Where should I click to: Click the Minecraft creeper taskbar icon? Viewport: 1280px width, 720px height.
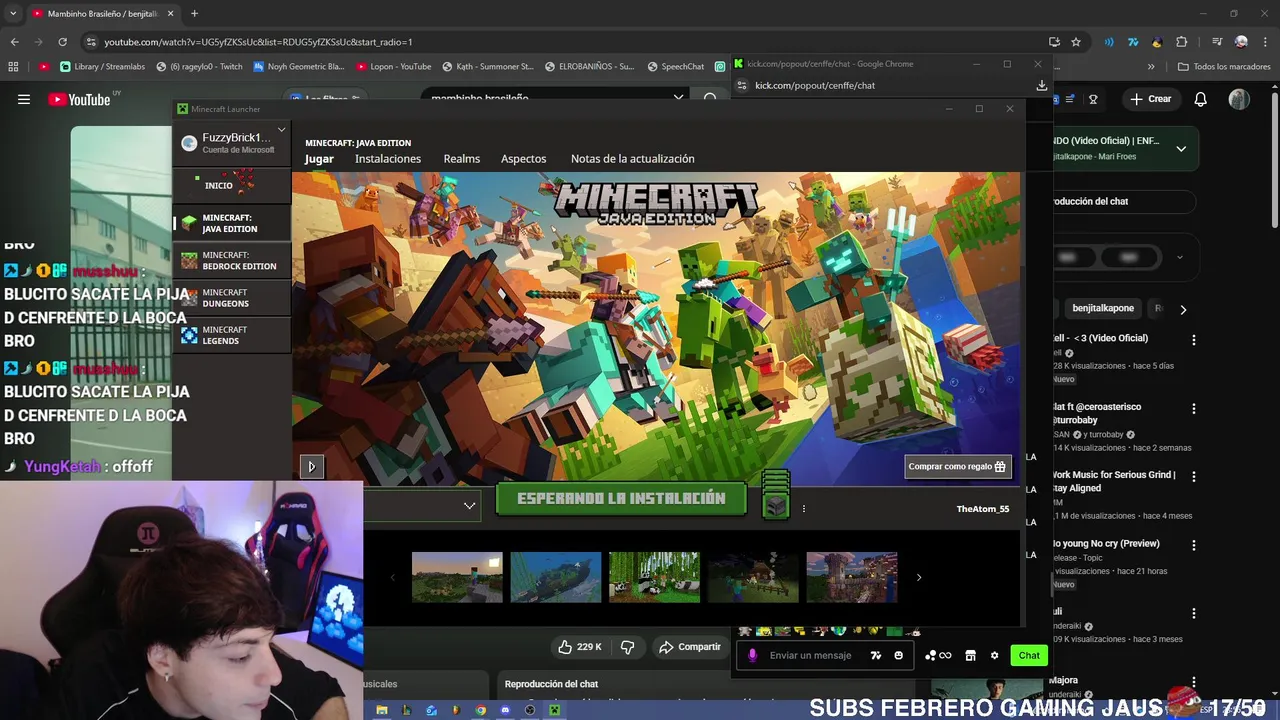554,710
